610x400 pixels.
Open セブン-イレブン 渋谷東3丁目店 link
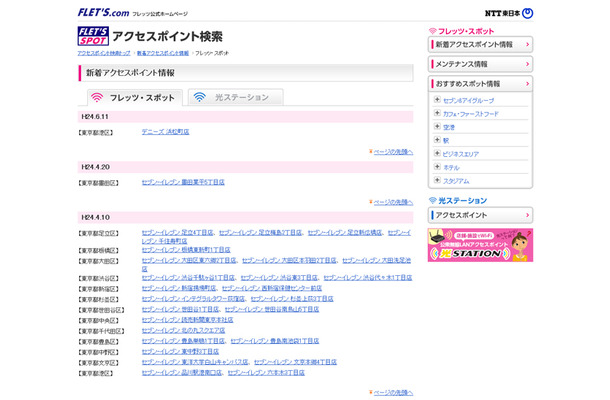(279, 277)
